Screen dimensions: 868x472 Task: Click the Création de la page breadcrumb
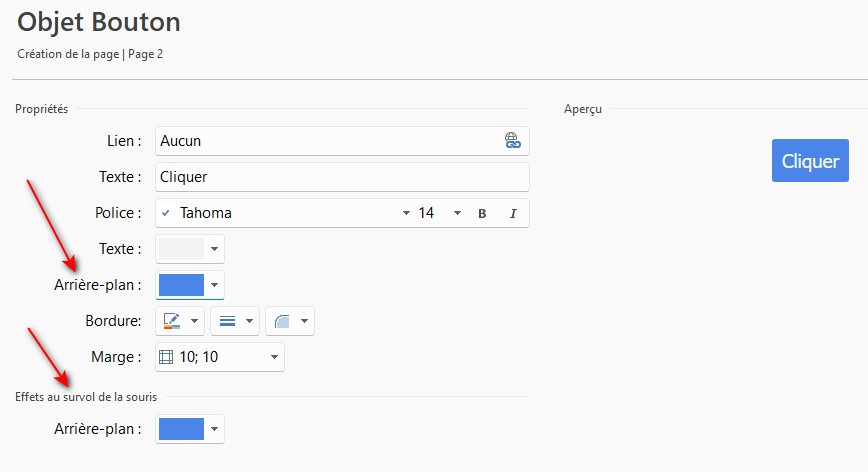[67, 54]
